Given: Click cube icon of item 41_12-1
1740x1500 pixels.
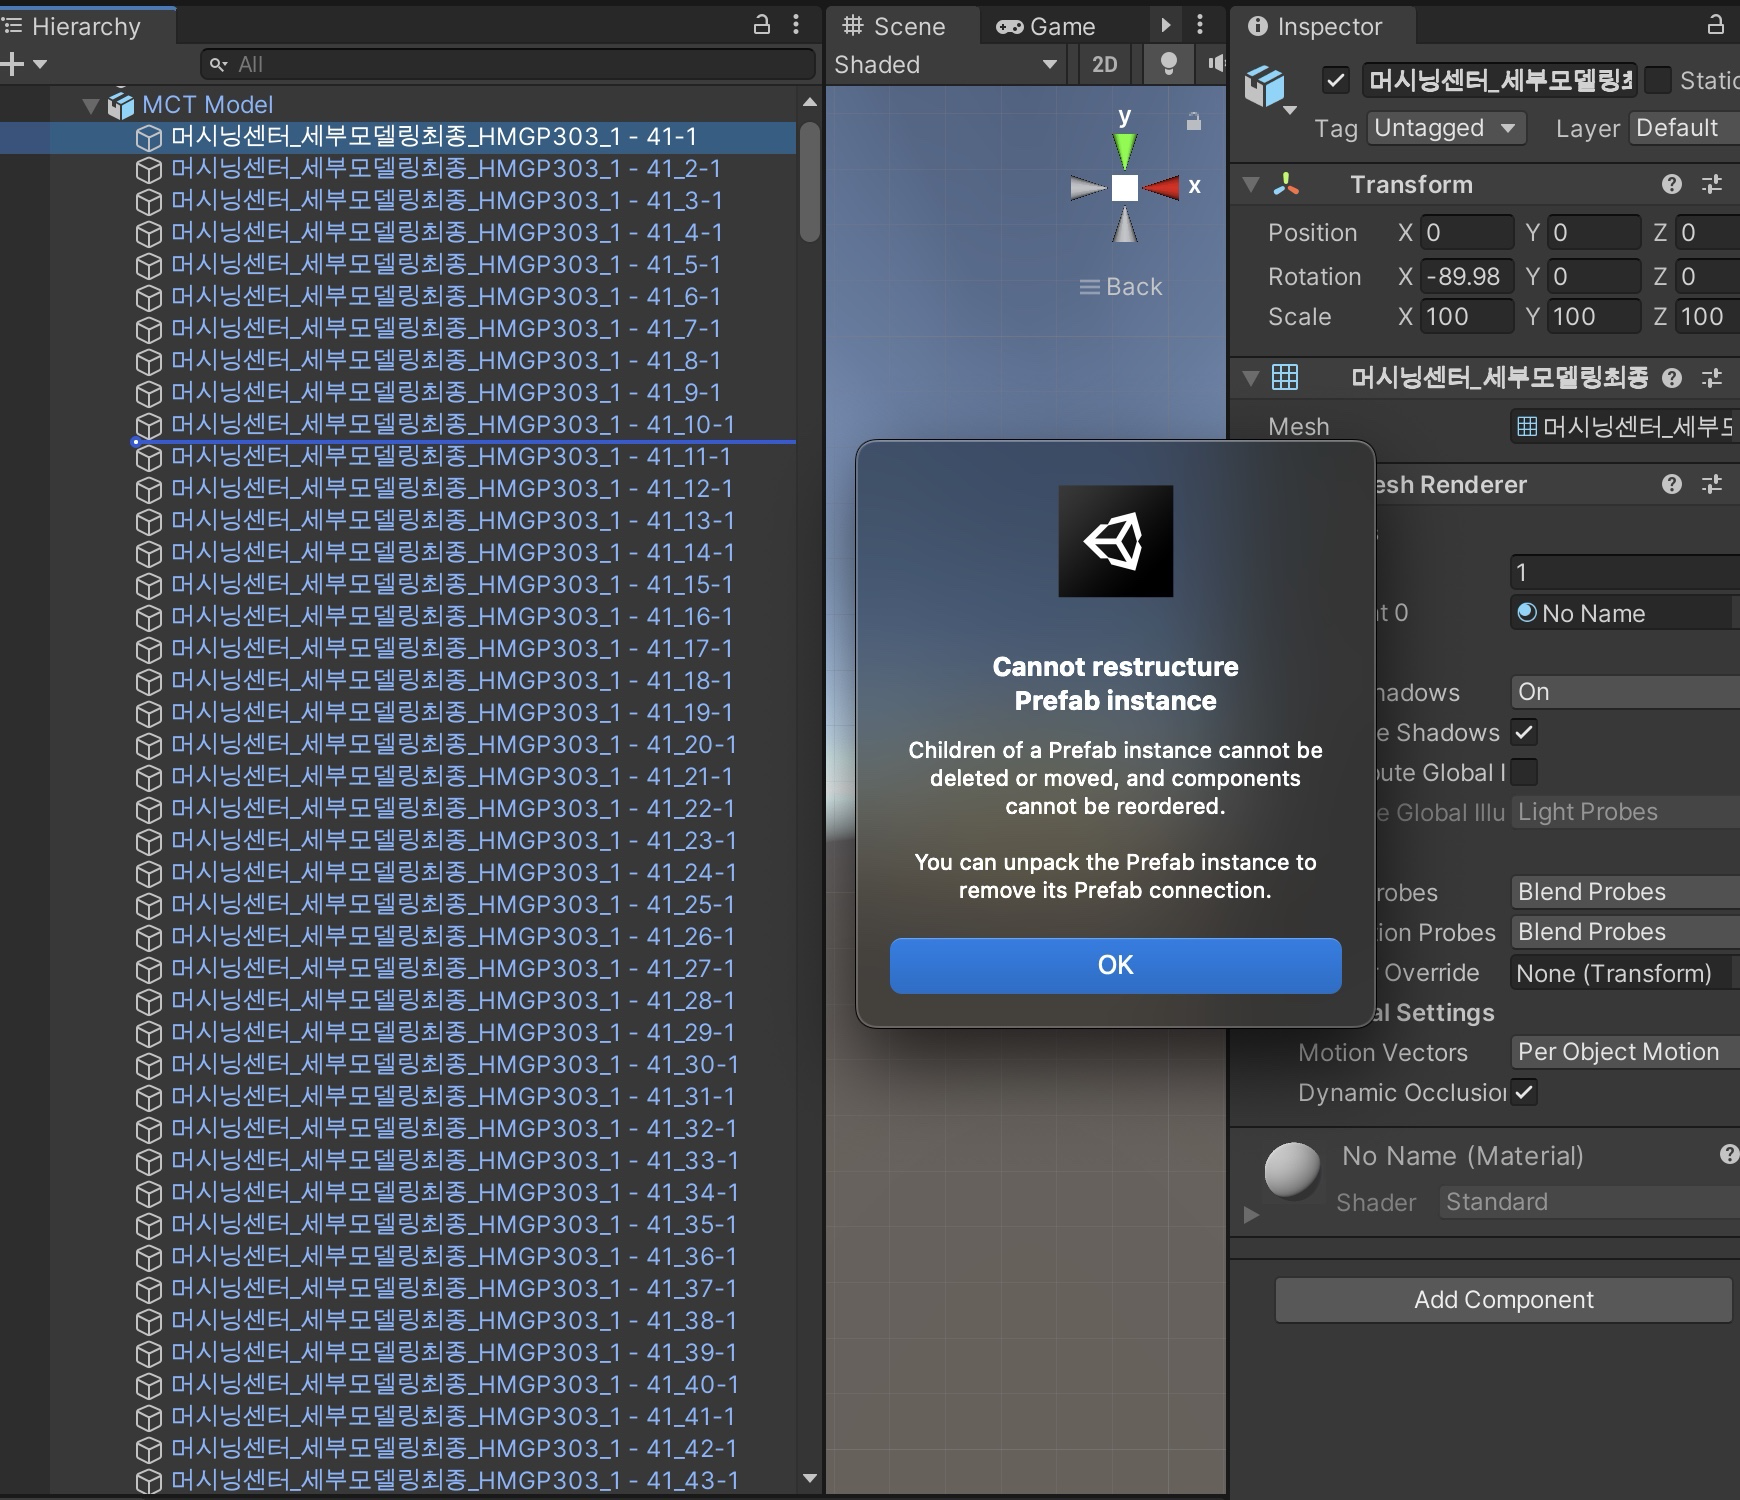Looking at the screenshot, I should [x=148, y=490].
